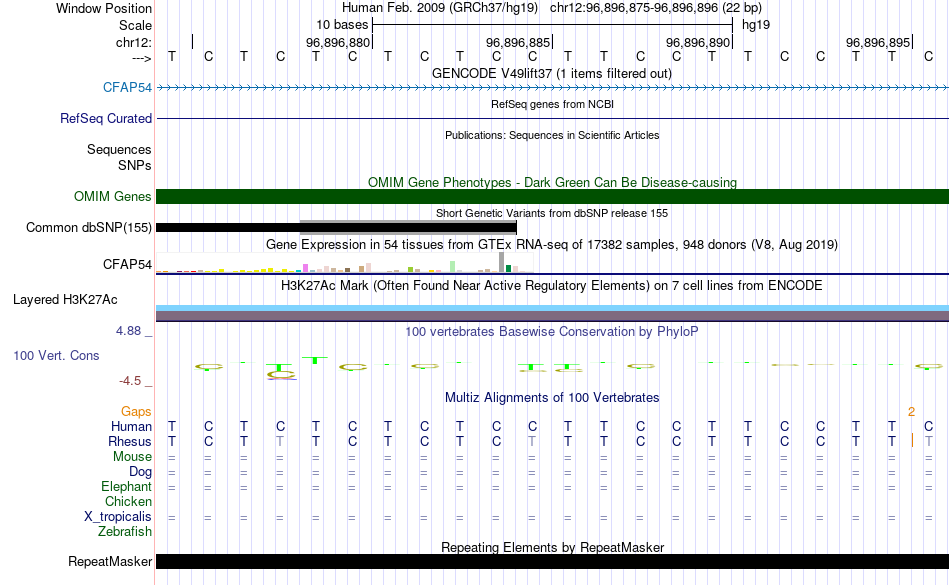The height and width of the screenshot is (585, 950).
Task: Select the OMIM Genes track label
Action: [x=113, y=196]
